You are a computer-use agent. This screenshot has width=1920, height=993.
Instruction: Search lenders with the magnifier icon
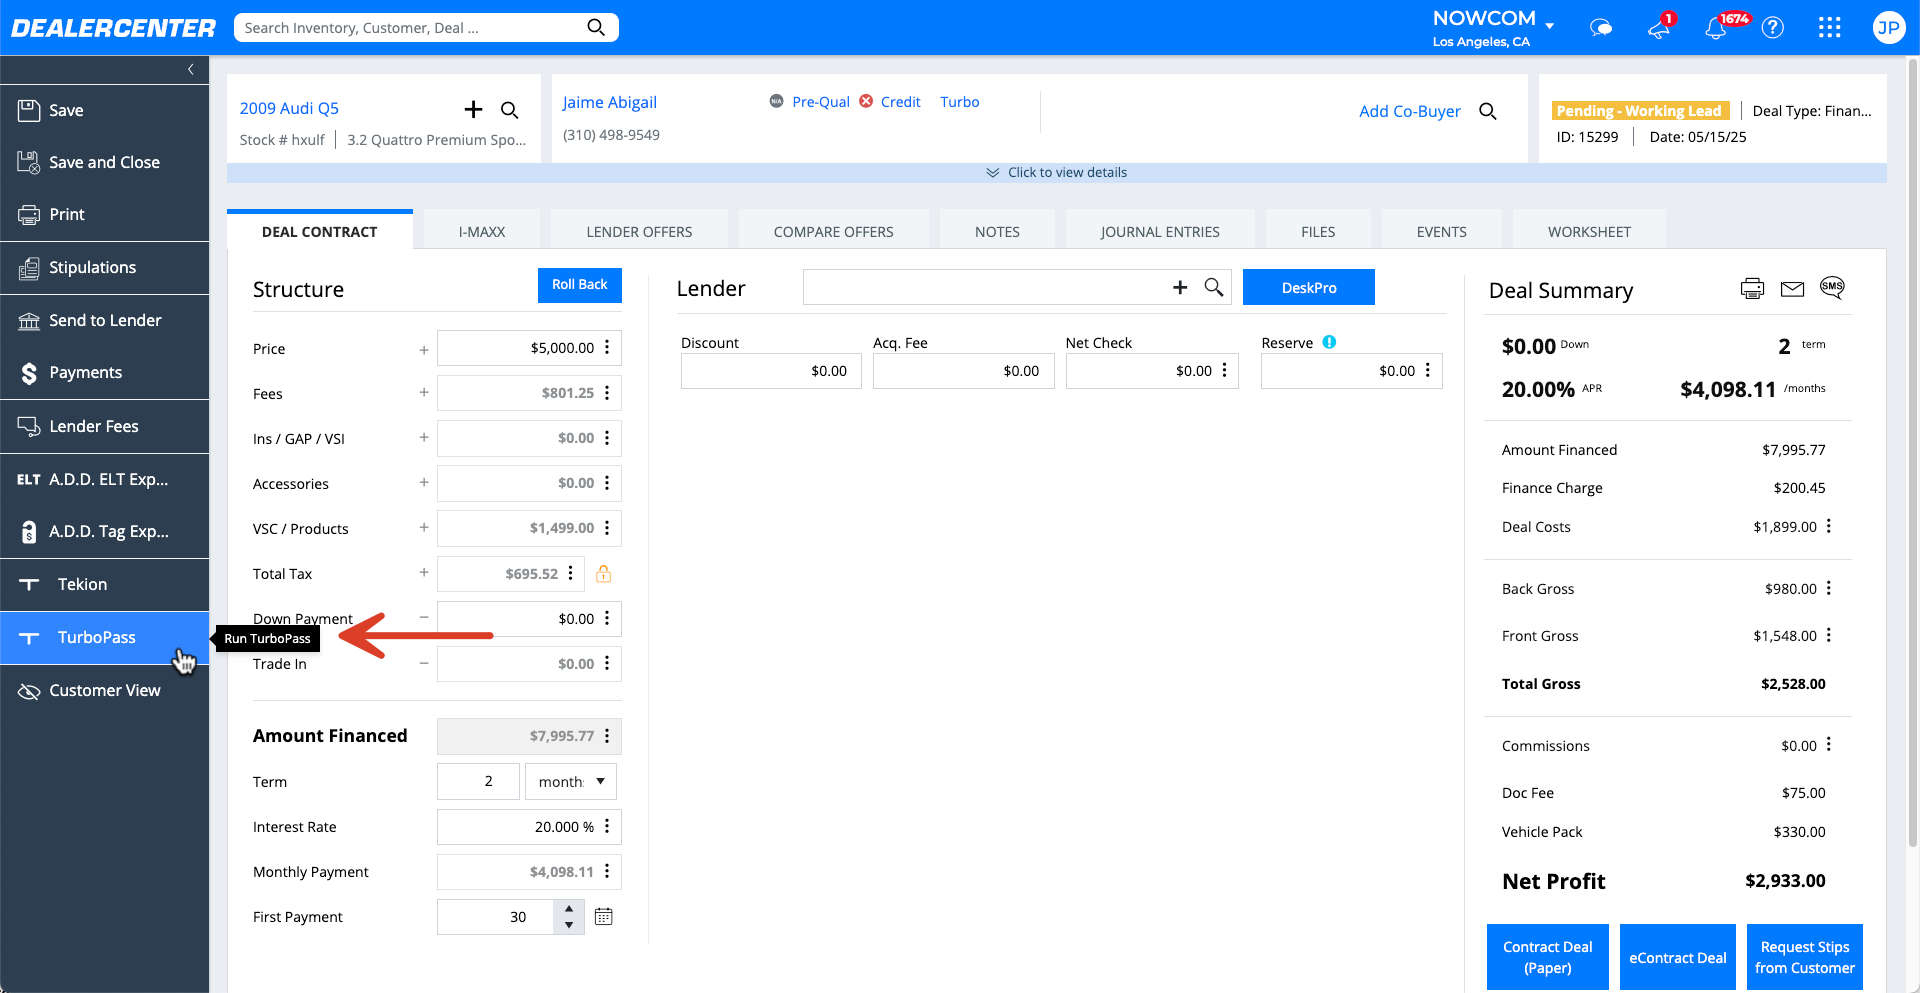[1214, 287]
